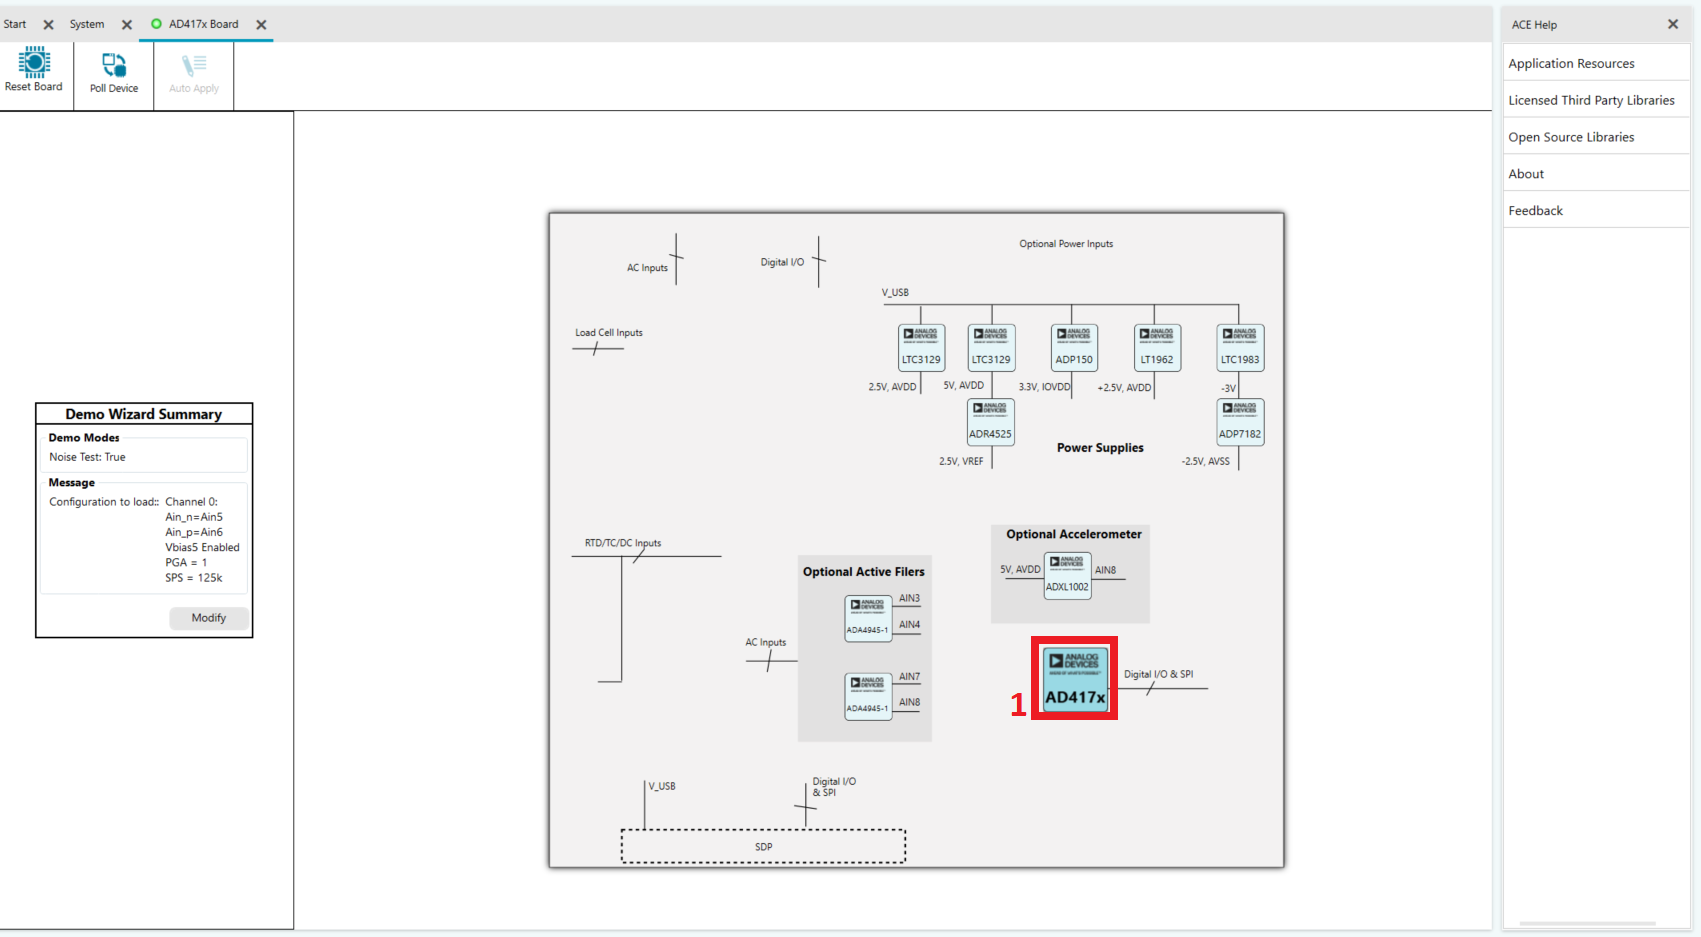Image resolution: width=1701 pixels, height=937 pixels.
Task: Click the Demo Wizard Summary title
Action: (x=144, y=414)
